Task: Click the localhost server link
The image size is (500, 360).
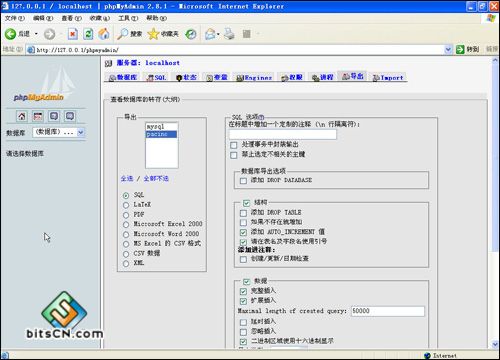Action: point(162,63)
